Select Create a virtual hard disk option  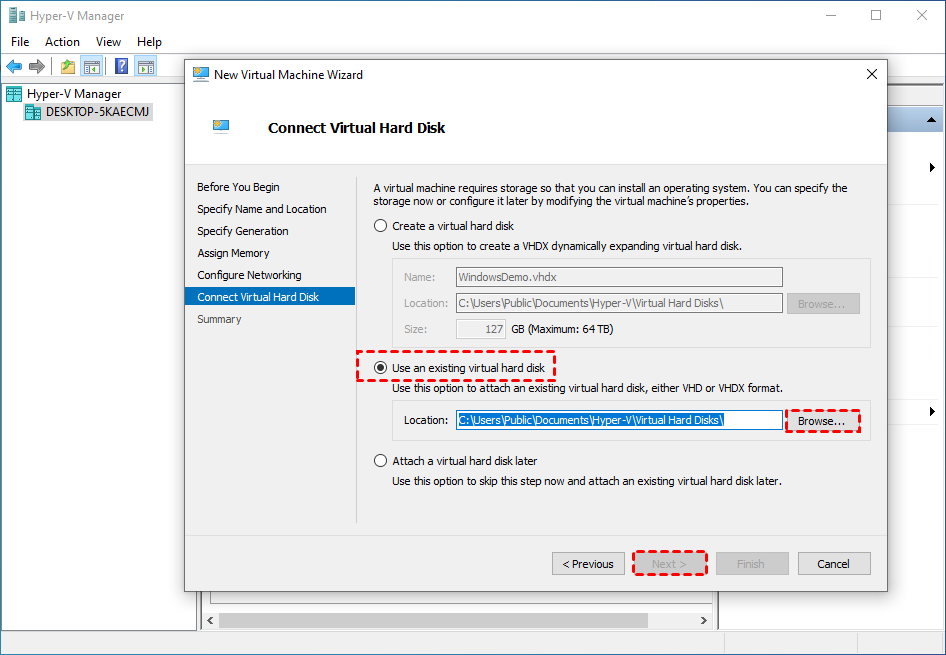[380, 226]
